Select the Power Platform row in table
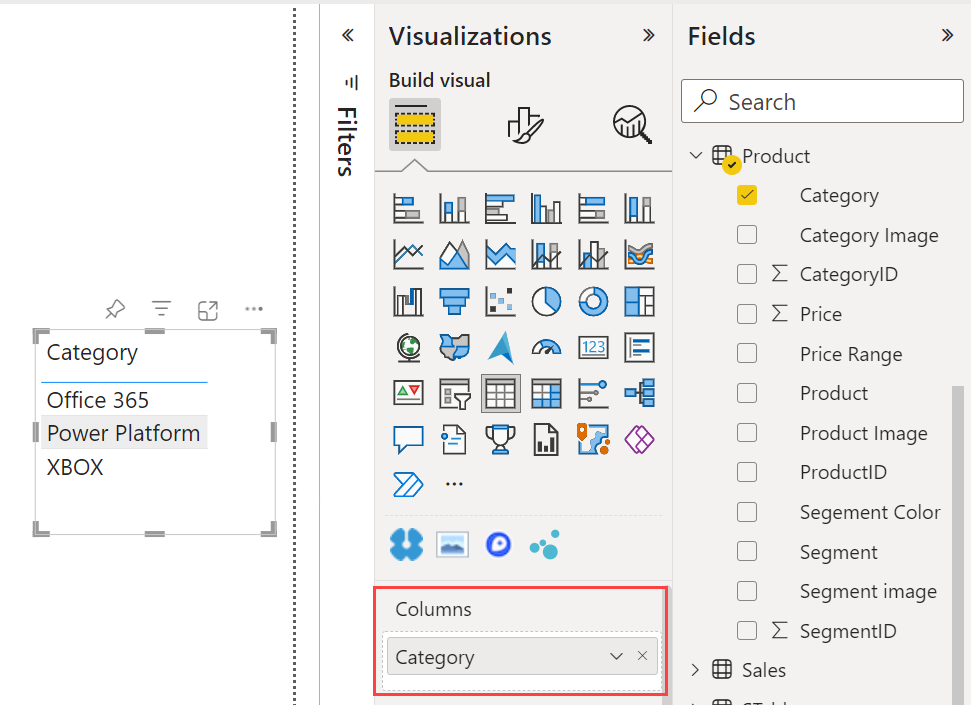 [x=124, y=433]
